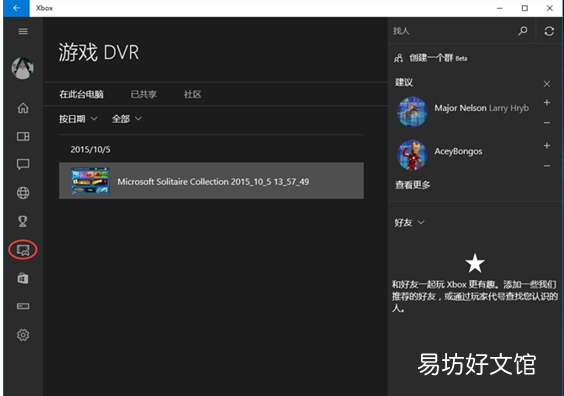This screenshot has width=564, height=396.
Task: Click the AceyBongos name
Action: click(x=458, y=151)
